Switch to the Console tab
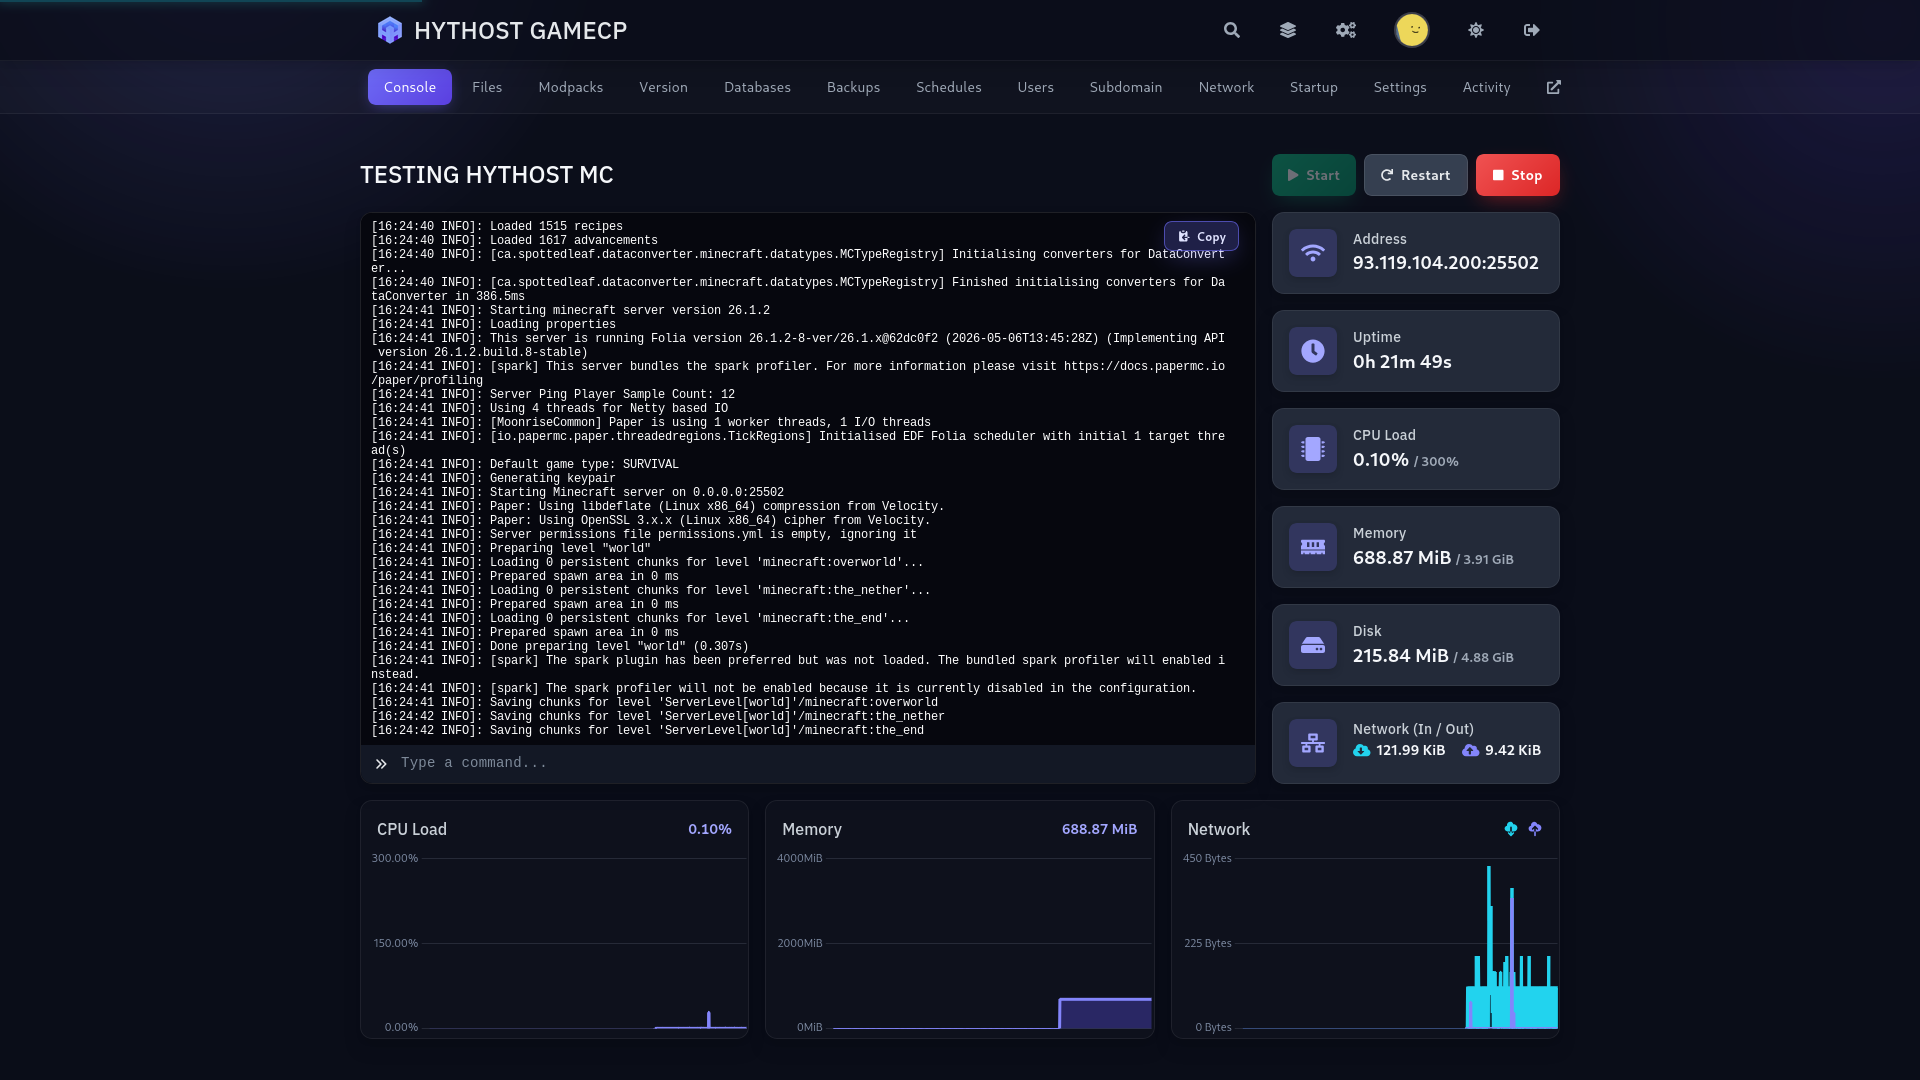 pyautogui.click(x=410, y=87)
